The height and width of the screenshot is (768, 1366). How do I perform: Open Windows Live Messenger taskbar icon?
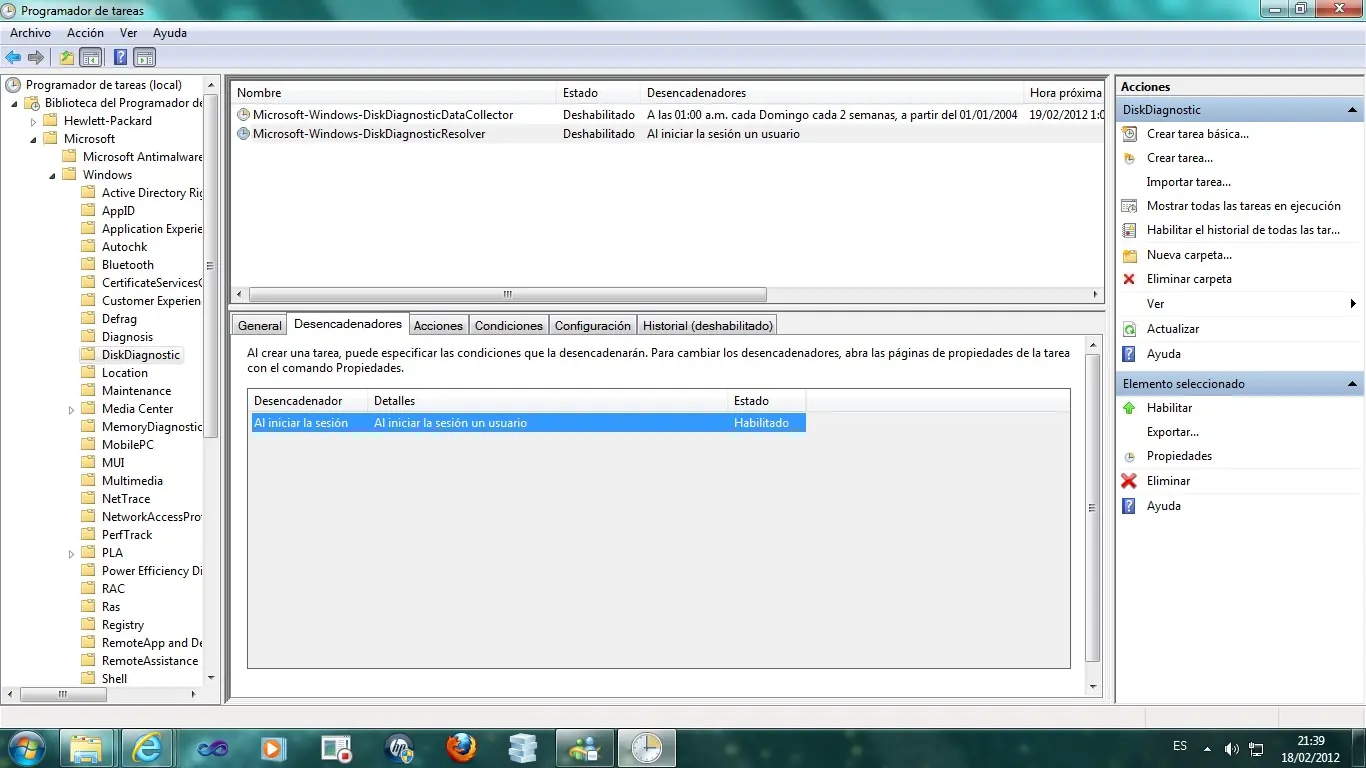click(584, 747)
